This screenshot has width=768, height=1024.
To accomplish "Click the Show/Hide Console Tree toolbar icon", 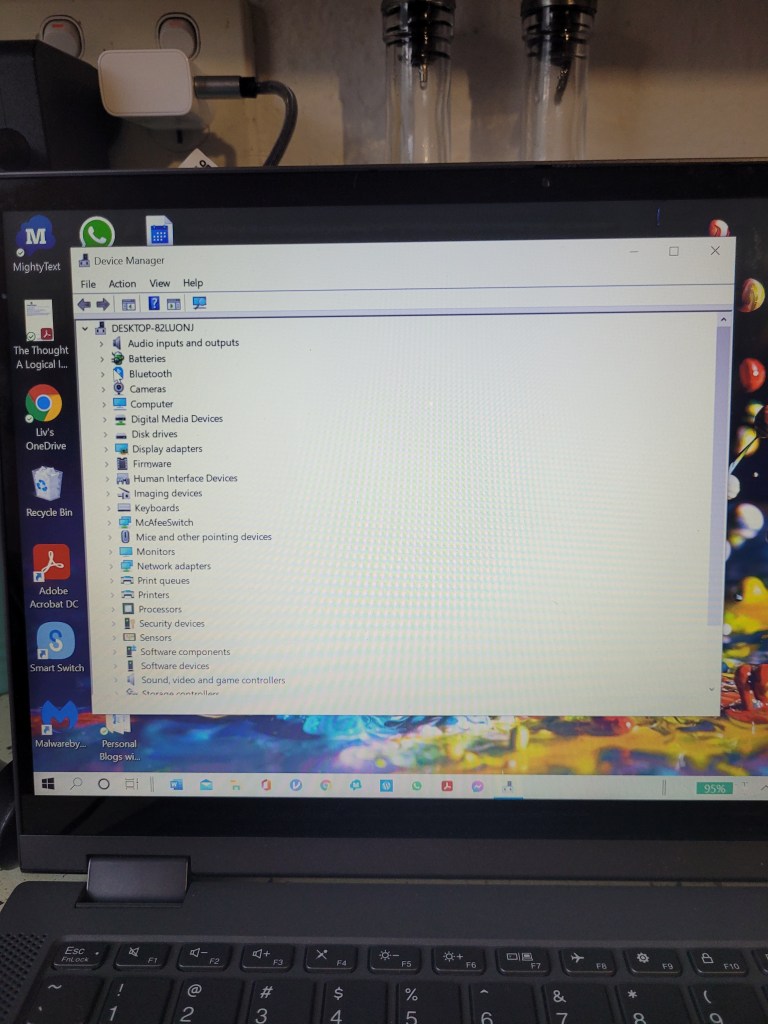I will point(128,304).
